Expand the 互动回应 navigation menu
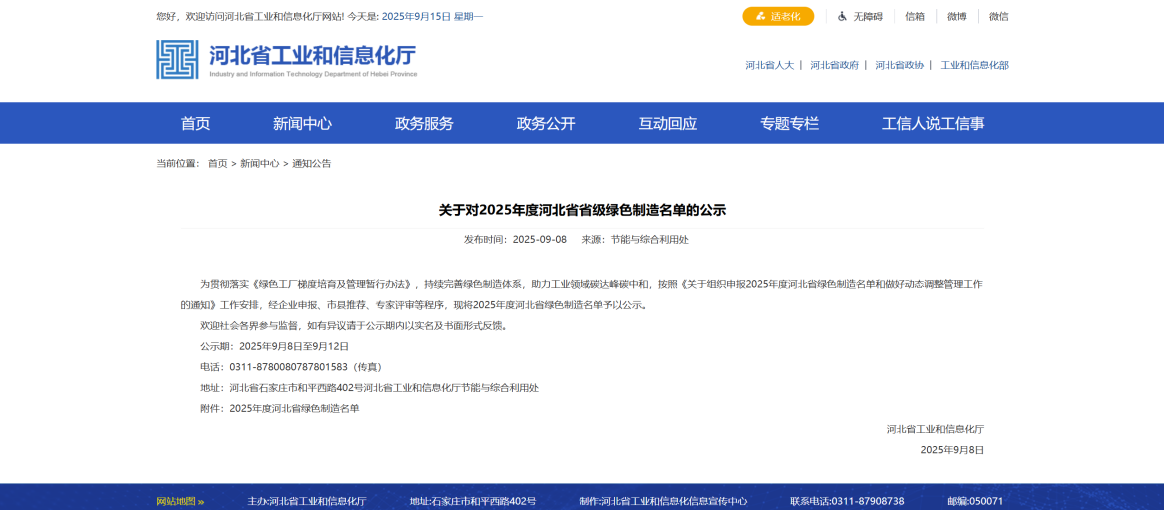Screen dimensions: 1164x510 [x=668, y=123]
